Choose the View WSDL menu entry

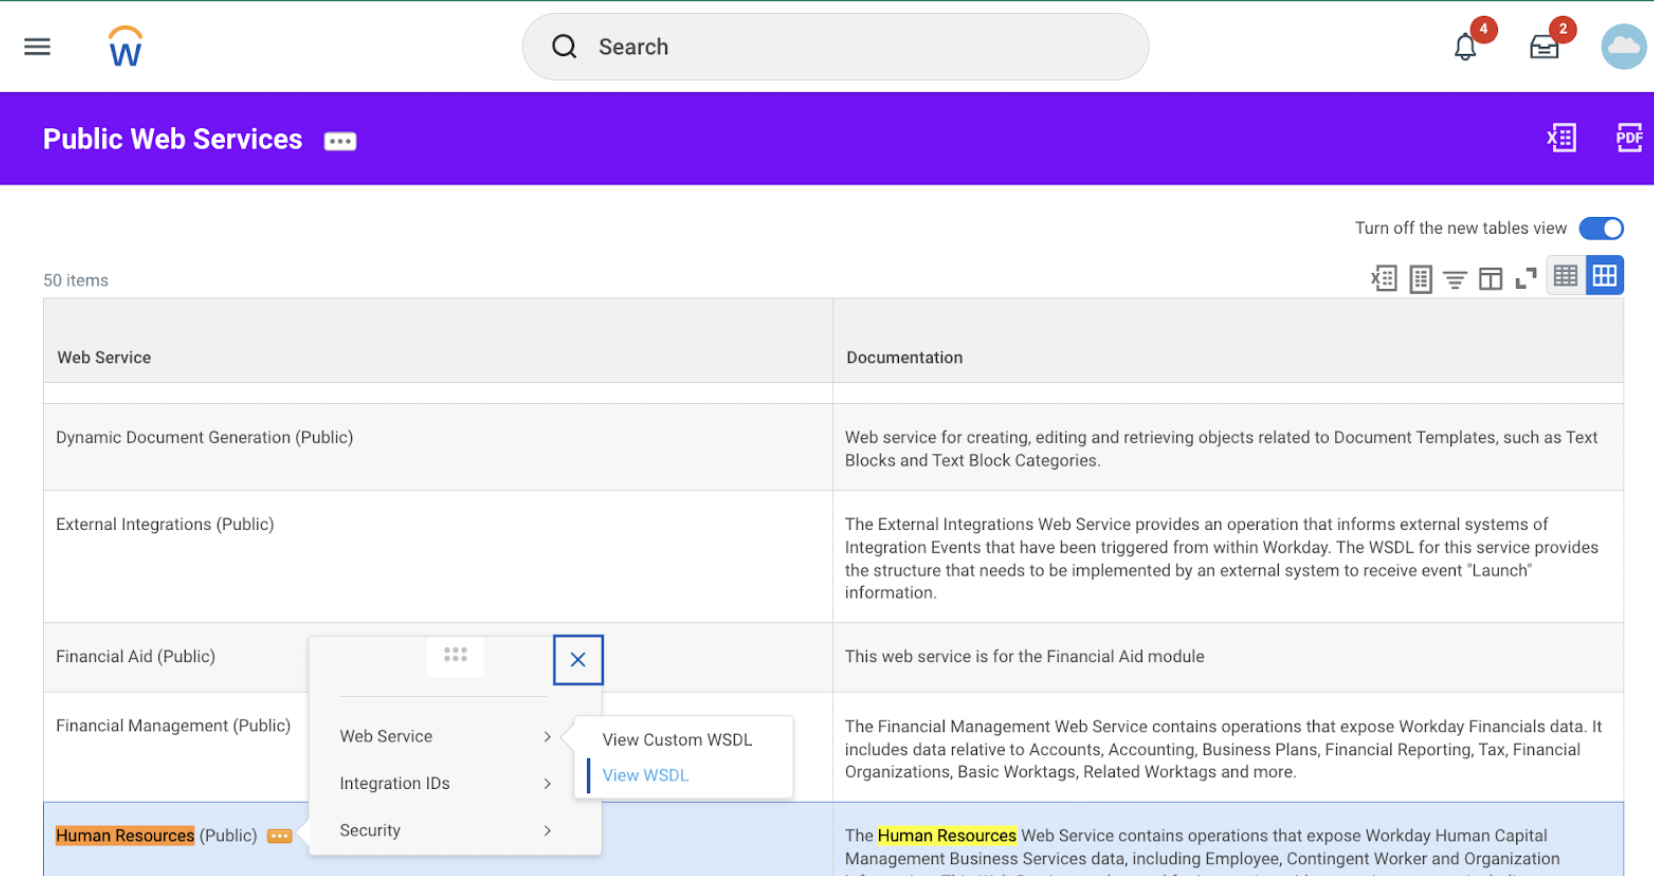[645, 775]
